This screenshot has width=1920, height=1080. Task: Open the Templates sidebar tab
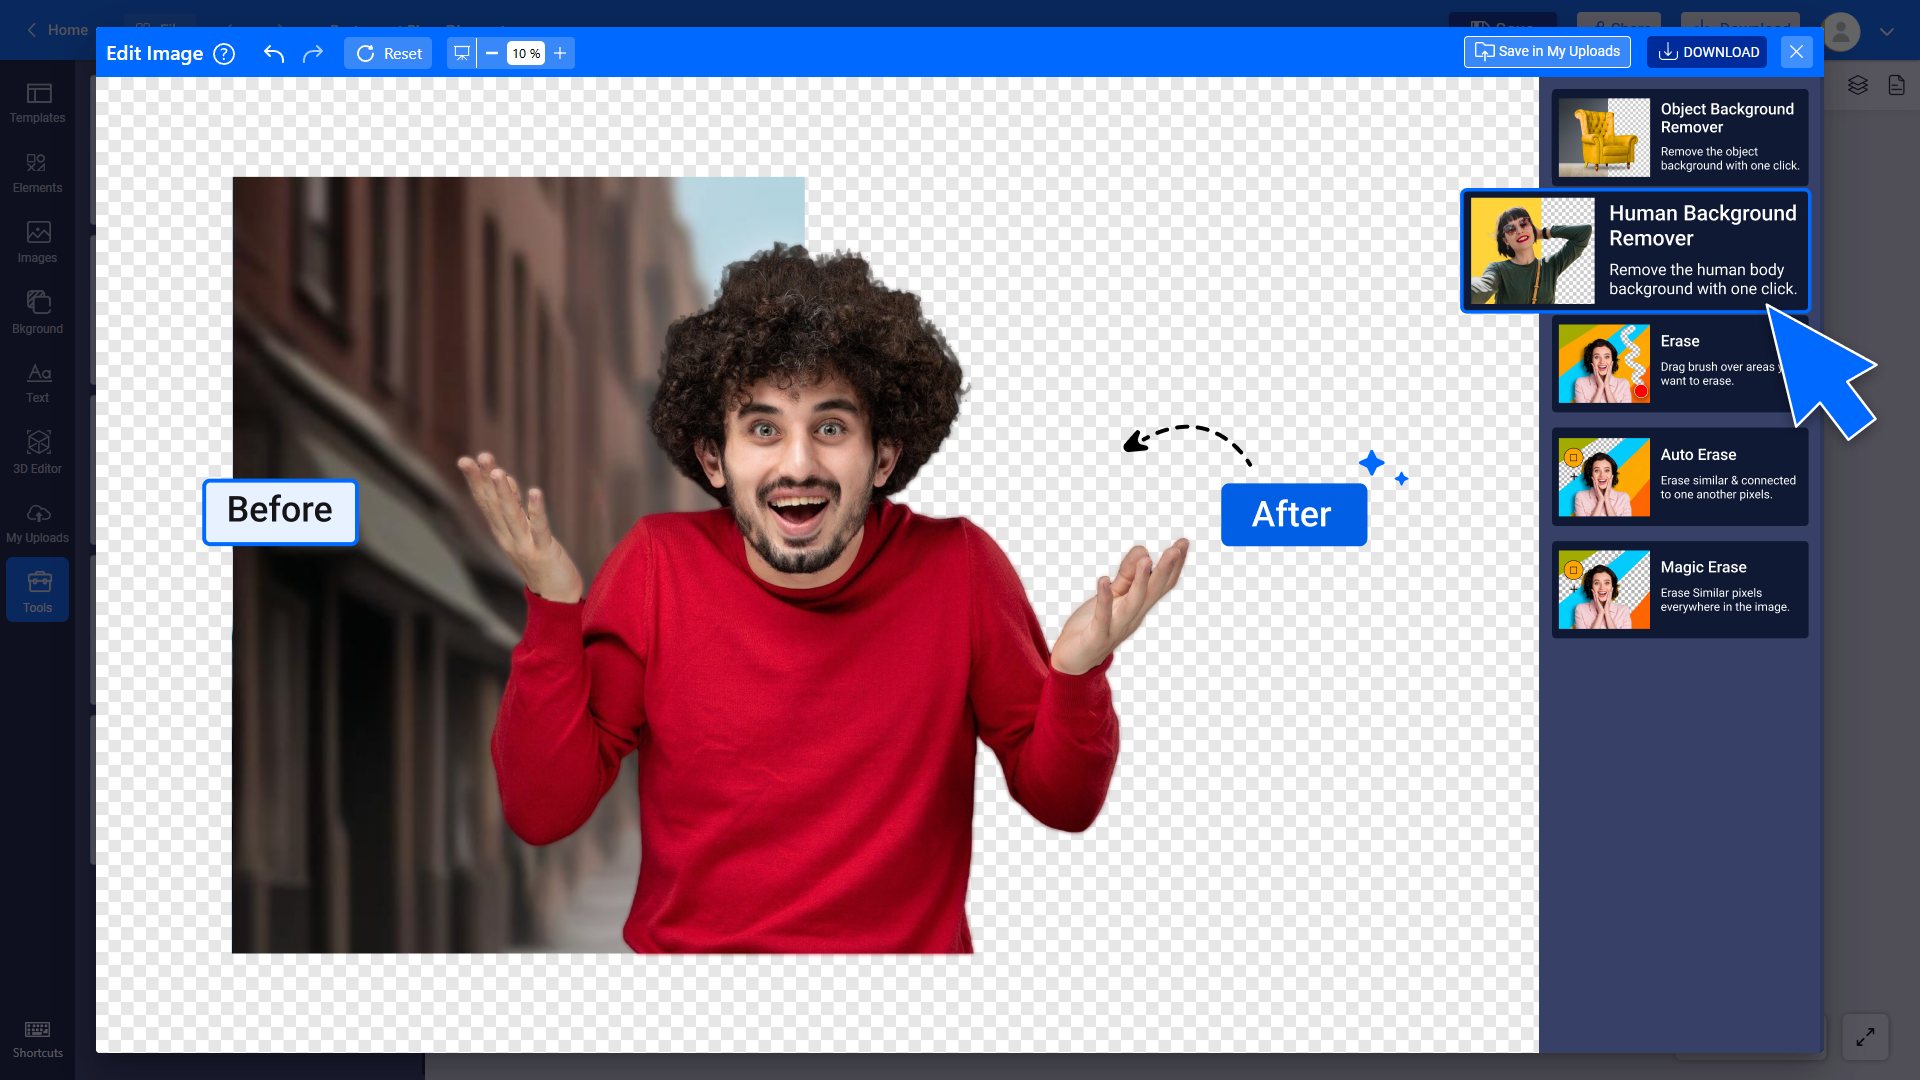tap(38, 103)
